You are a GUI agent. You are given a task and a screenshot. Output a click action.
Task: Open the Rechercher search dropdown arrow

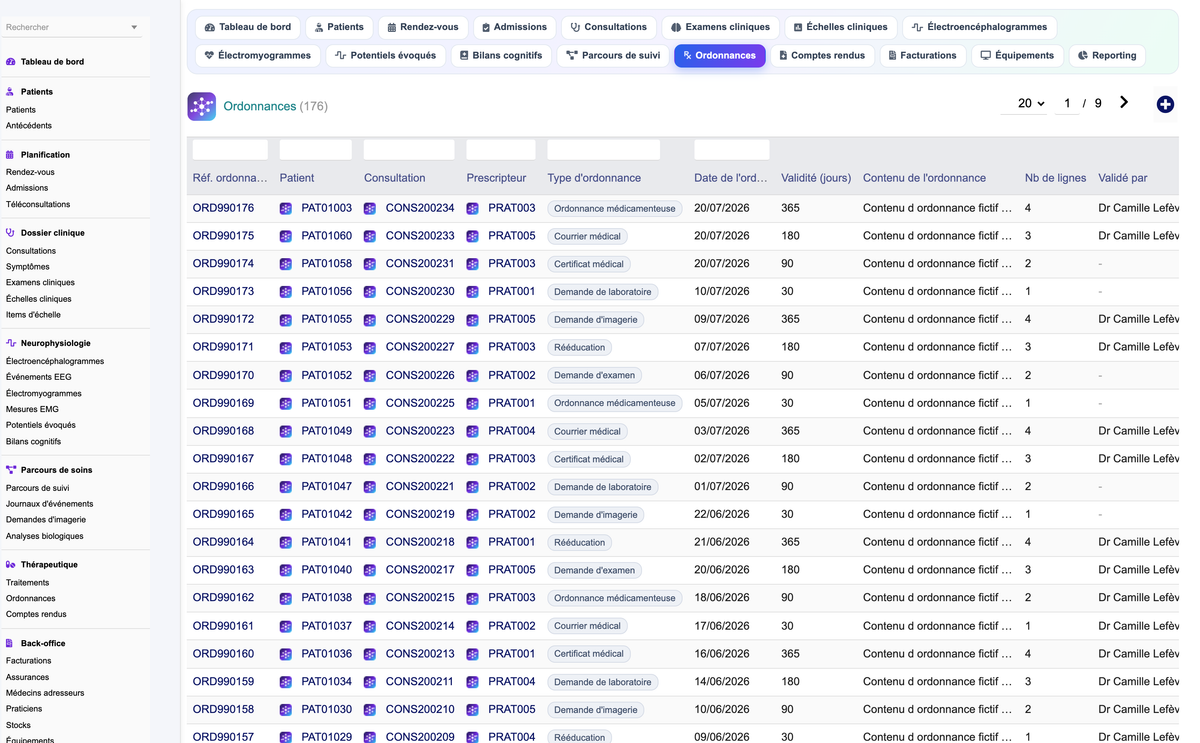[134, 28]
